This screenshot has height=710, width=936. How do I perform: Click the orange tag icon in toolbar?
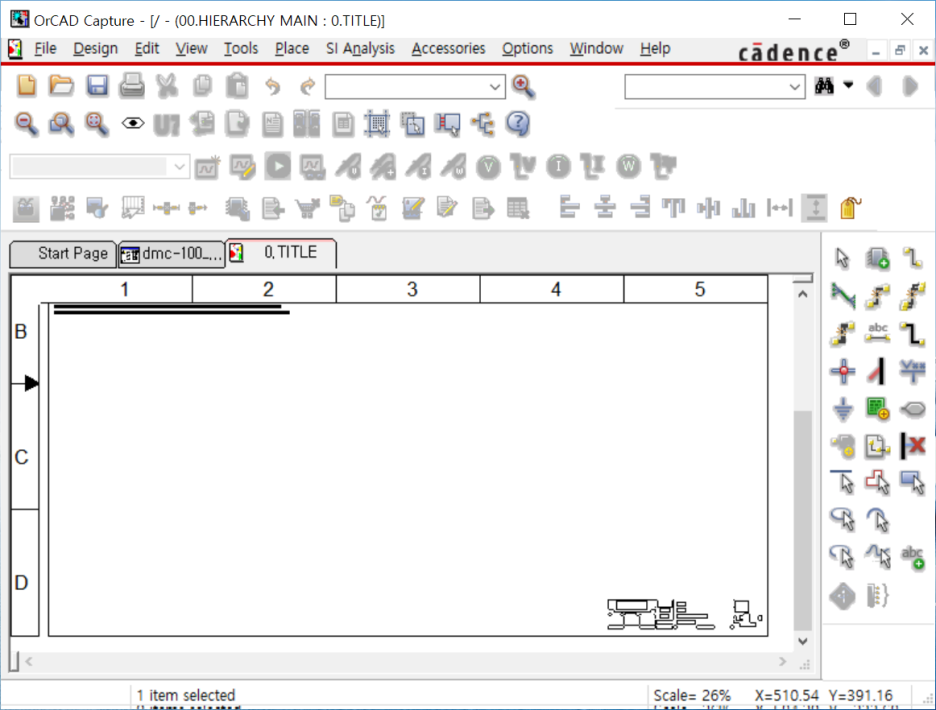(x=850, y=208)
